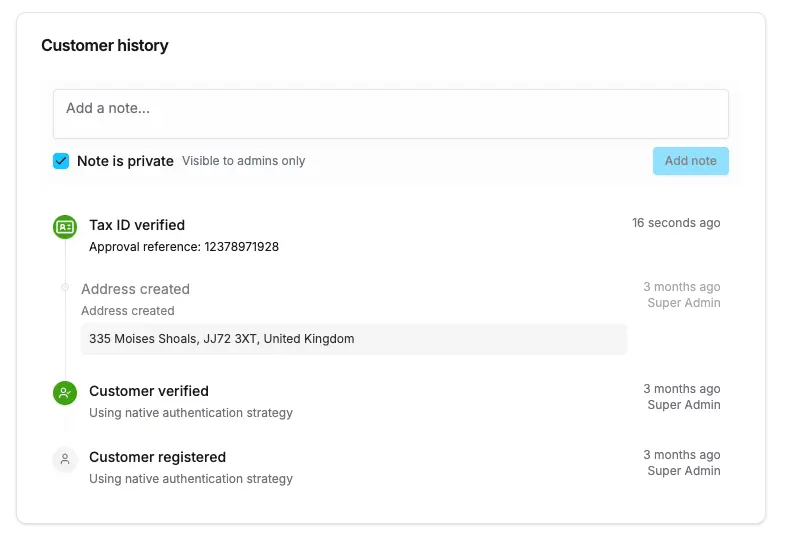The height and width of the screenshot is (534, 786).
Task: Click the Add note button
Action: (x=690, y=161)
